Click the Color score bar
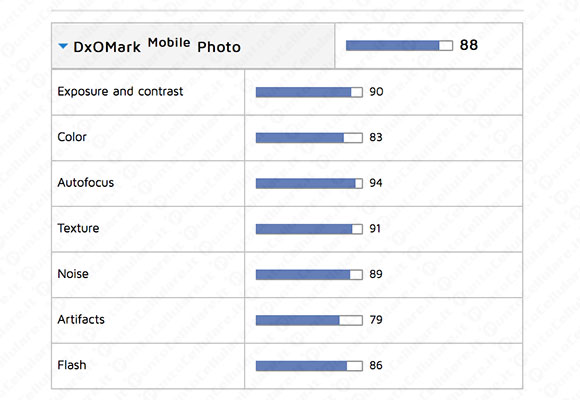 click(309, 138)
